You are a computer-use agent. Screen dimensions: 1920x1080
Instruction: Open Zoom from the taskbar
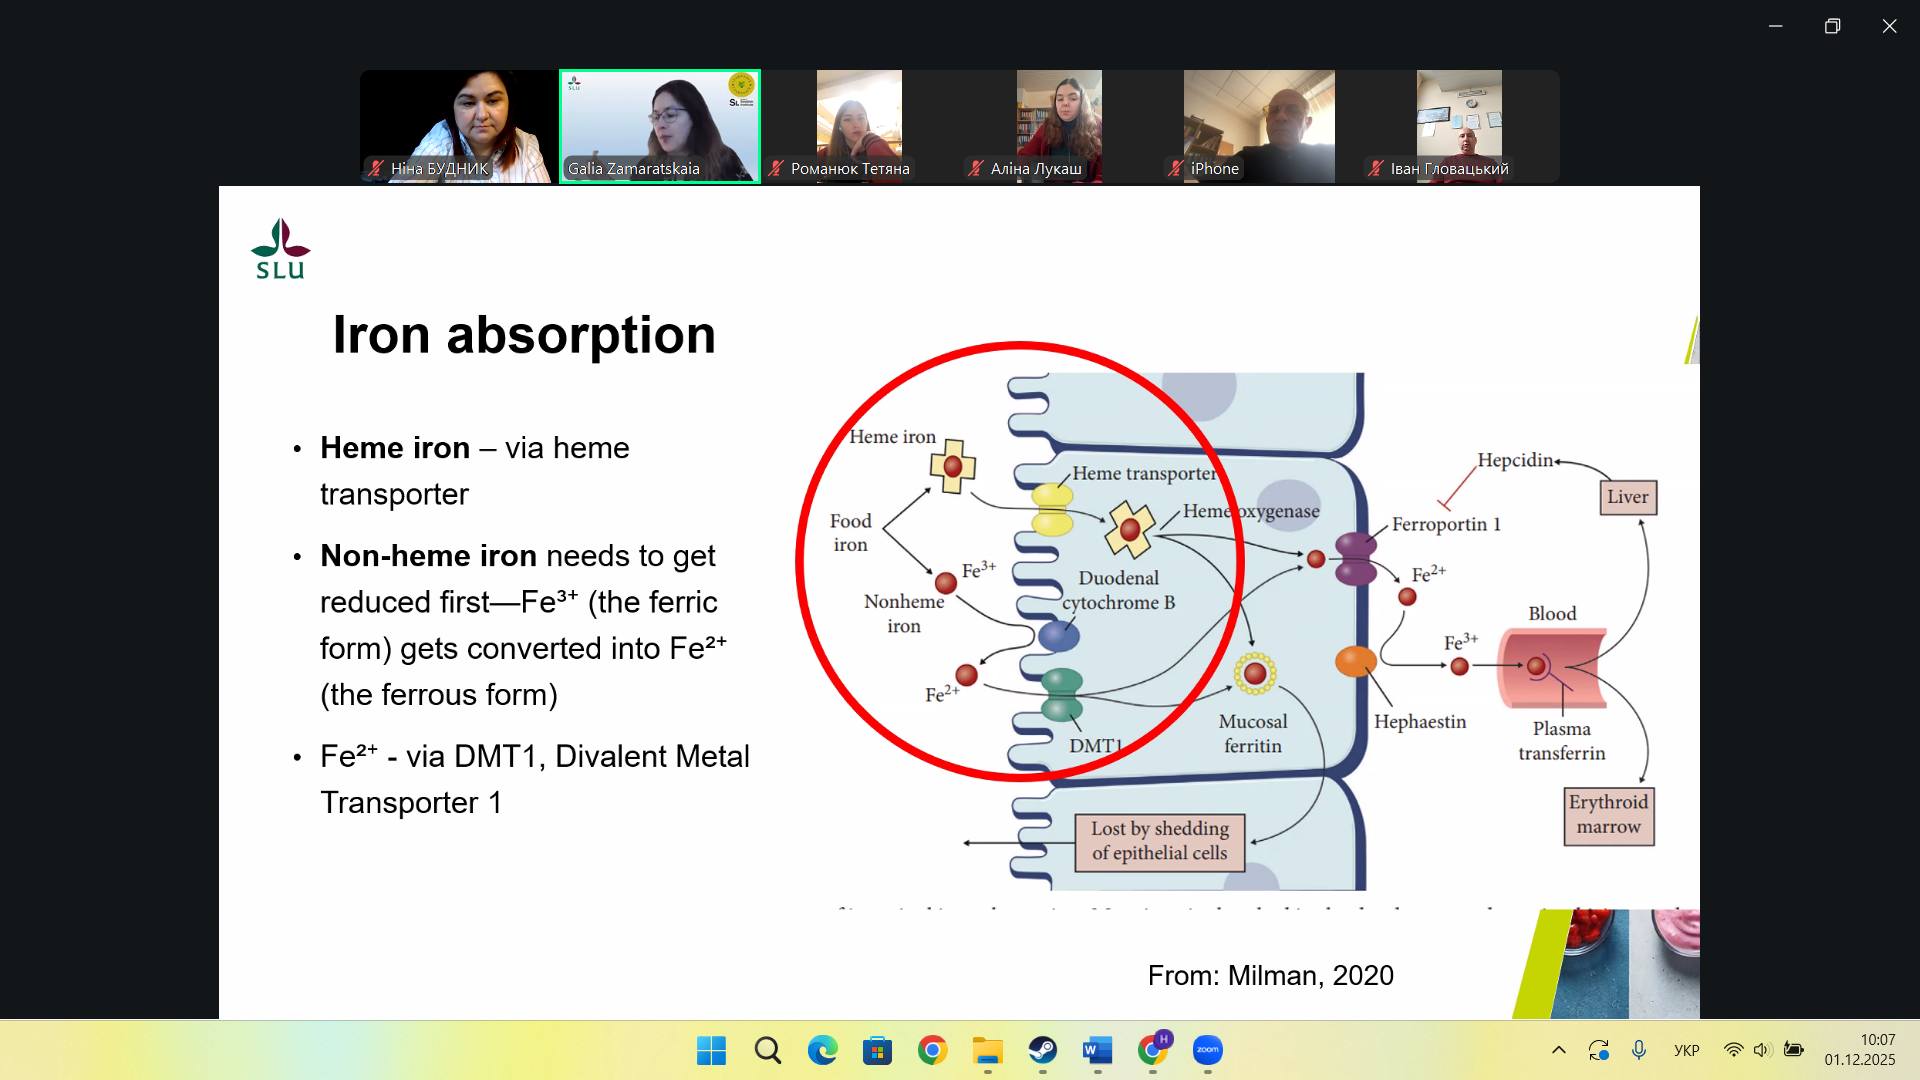[x=1207, y=1050]
